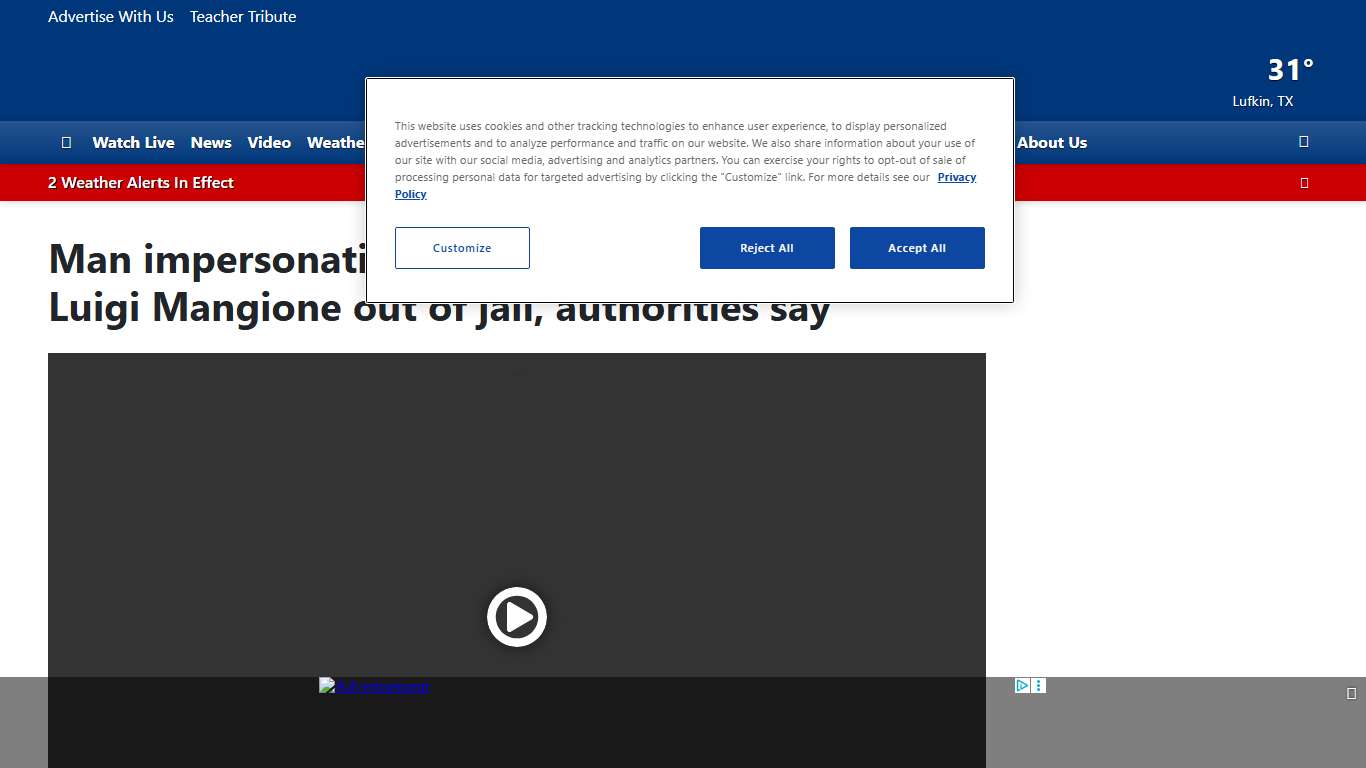This screenshot has height=768, width=1366.
Task: Play the article video
Action: 516,616
